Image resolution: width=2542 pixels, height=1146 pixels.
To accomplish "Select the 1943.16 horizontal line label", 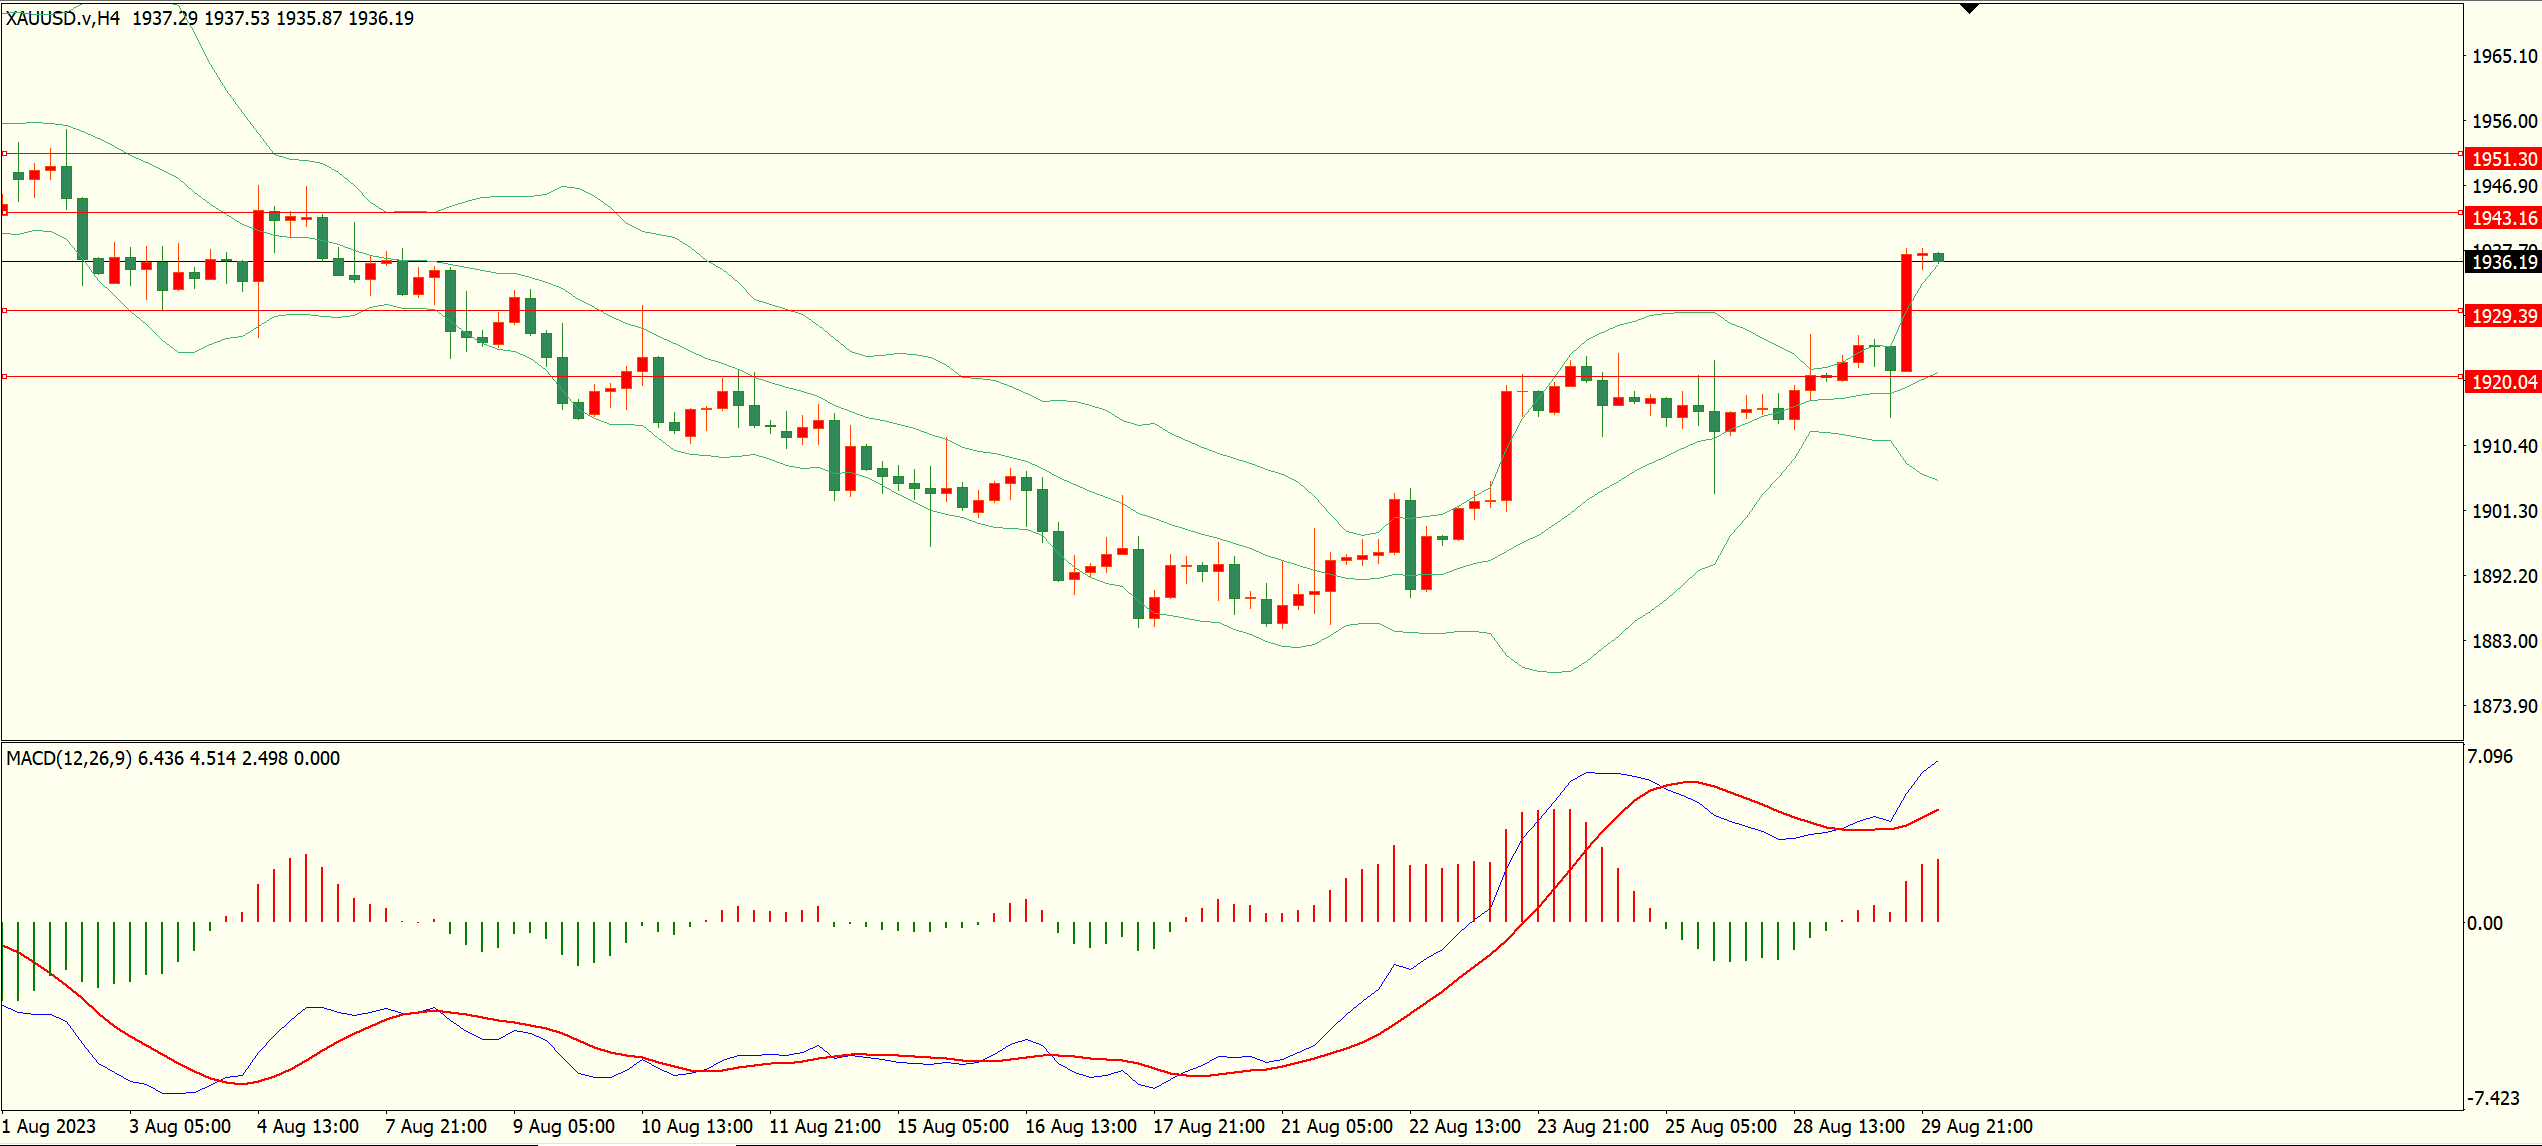I will [2503, 218].
